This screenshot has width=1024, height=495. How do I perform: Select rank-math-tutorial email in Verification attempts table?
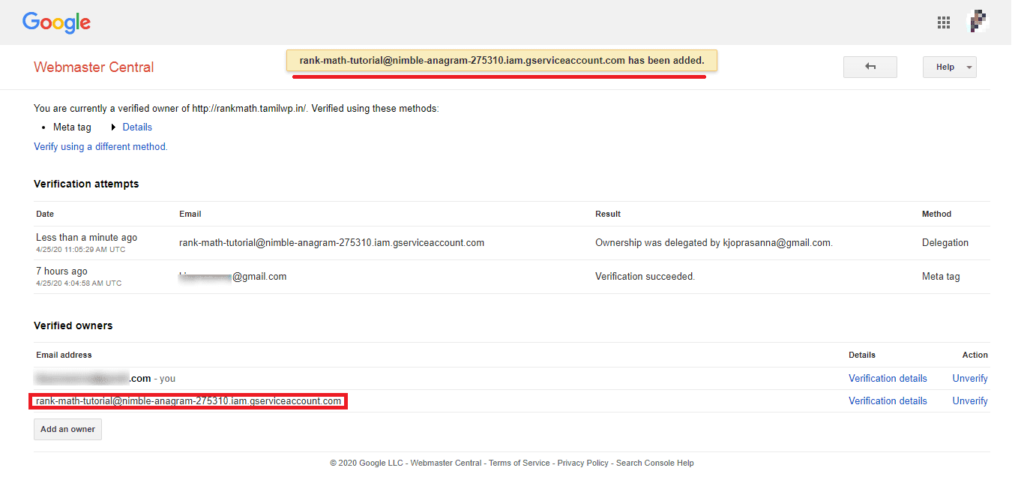tap(332, 243)
